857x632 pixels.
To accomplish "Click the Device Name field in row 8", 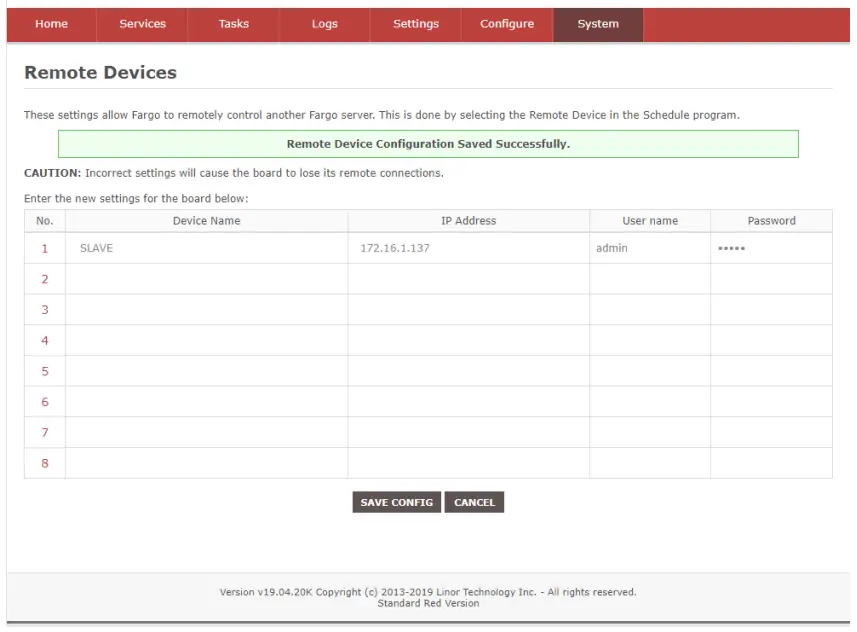I will [x=207, y=463].
